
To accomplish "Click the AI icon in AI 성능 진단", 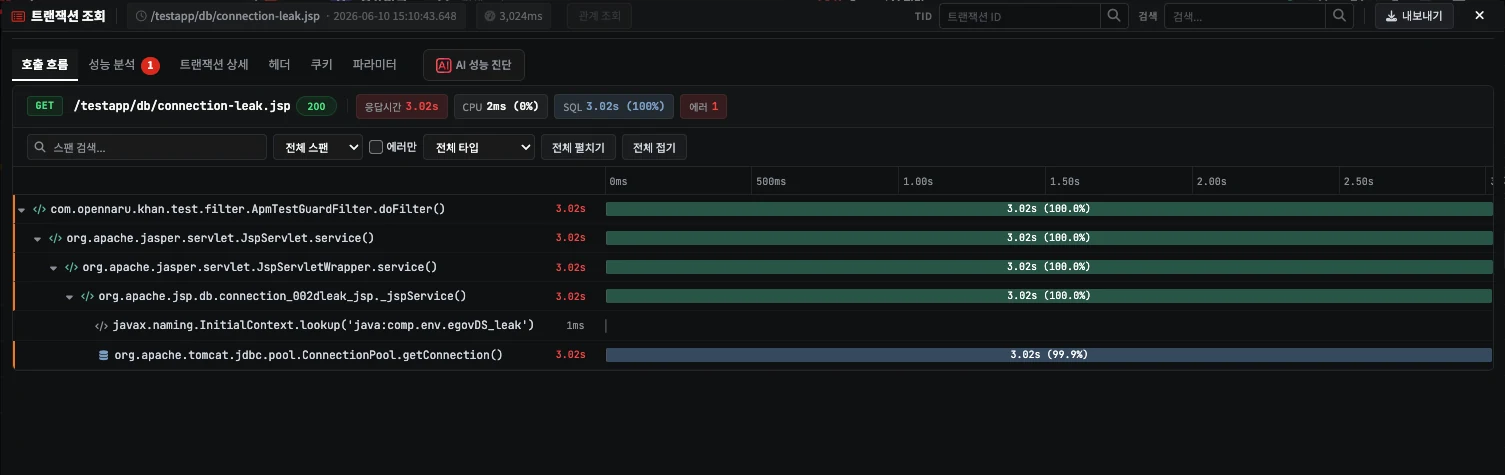I will (x=444, y=65).
